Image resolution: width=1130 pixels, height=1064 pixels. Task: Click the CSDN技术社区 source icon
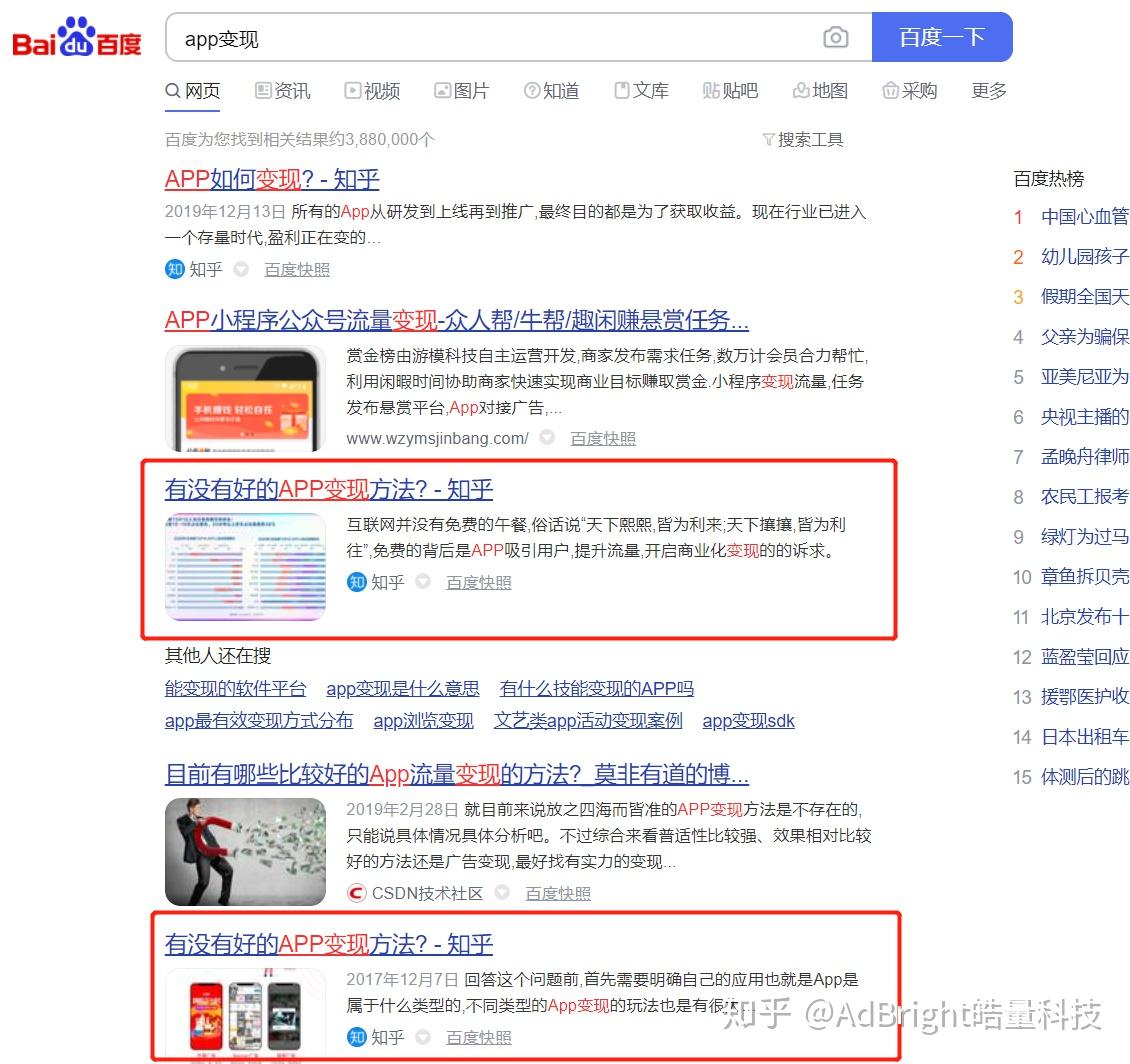coord(356,893)
